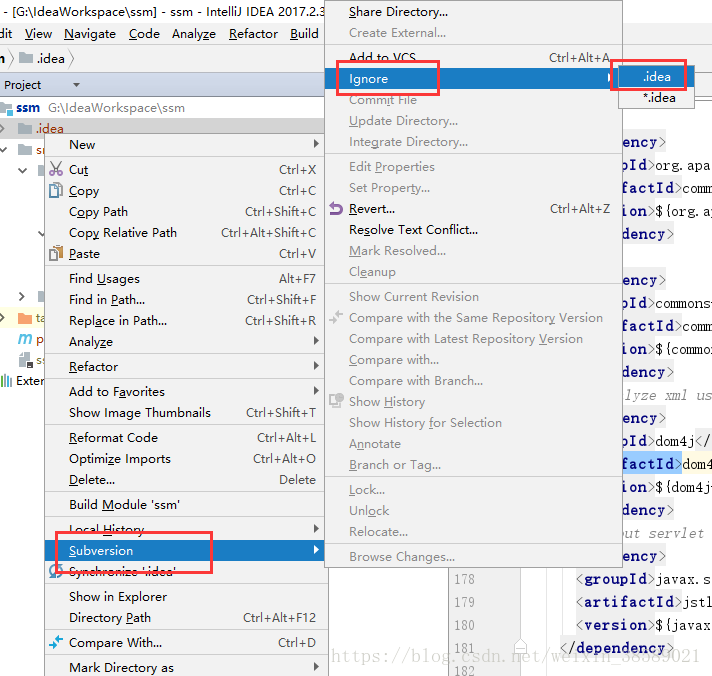Select Find in Path... option
Viewport: 712px width, 676px height.
click(184, 300)
